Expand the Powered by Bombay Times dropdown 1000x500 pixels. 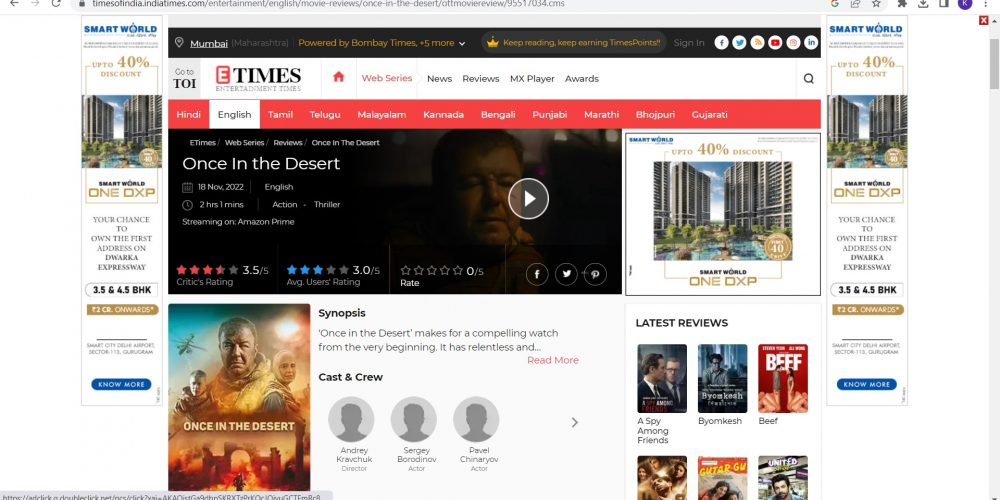pos(462,43)
